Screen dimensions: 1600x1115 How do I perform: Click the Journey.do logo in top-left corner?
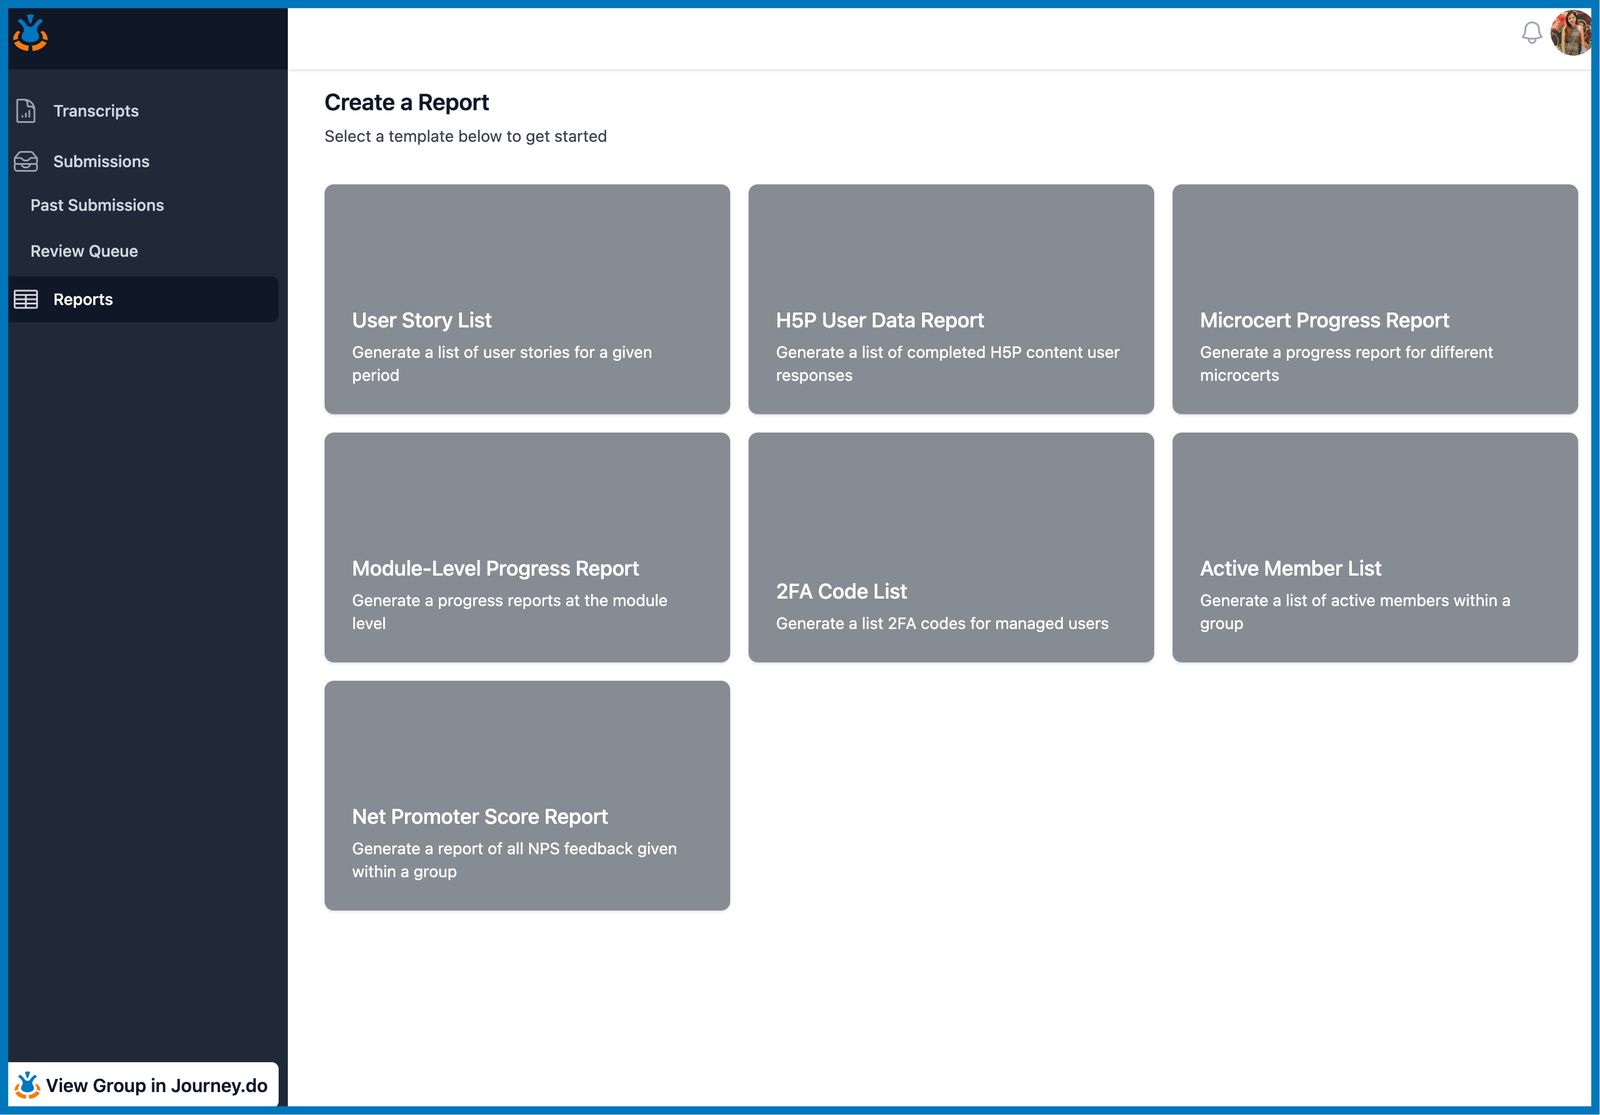(30, 33)
